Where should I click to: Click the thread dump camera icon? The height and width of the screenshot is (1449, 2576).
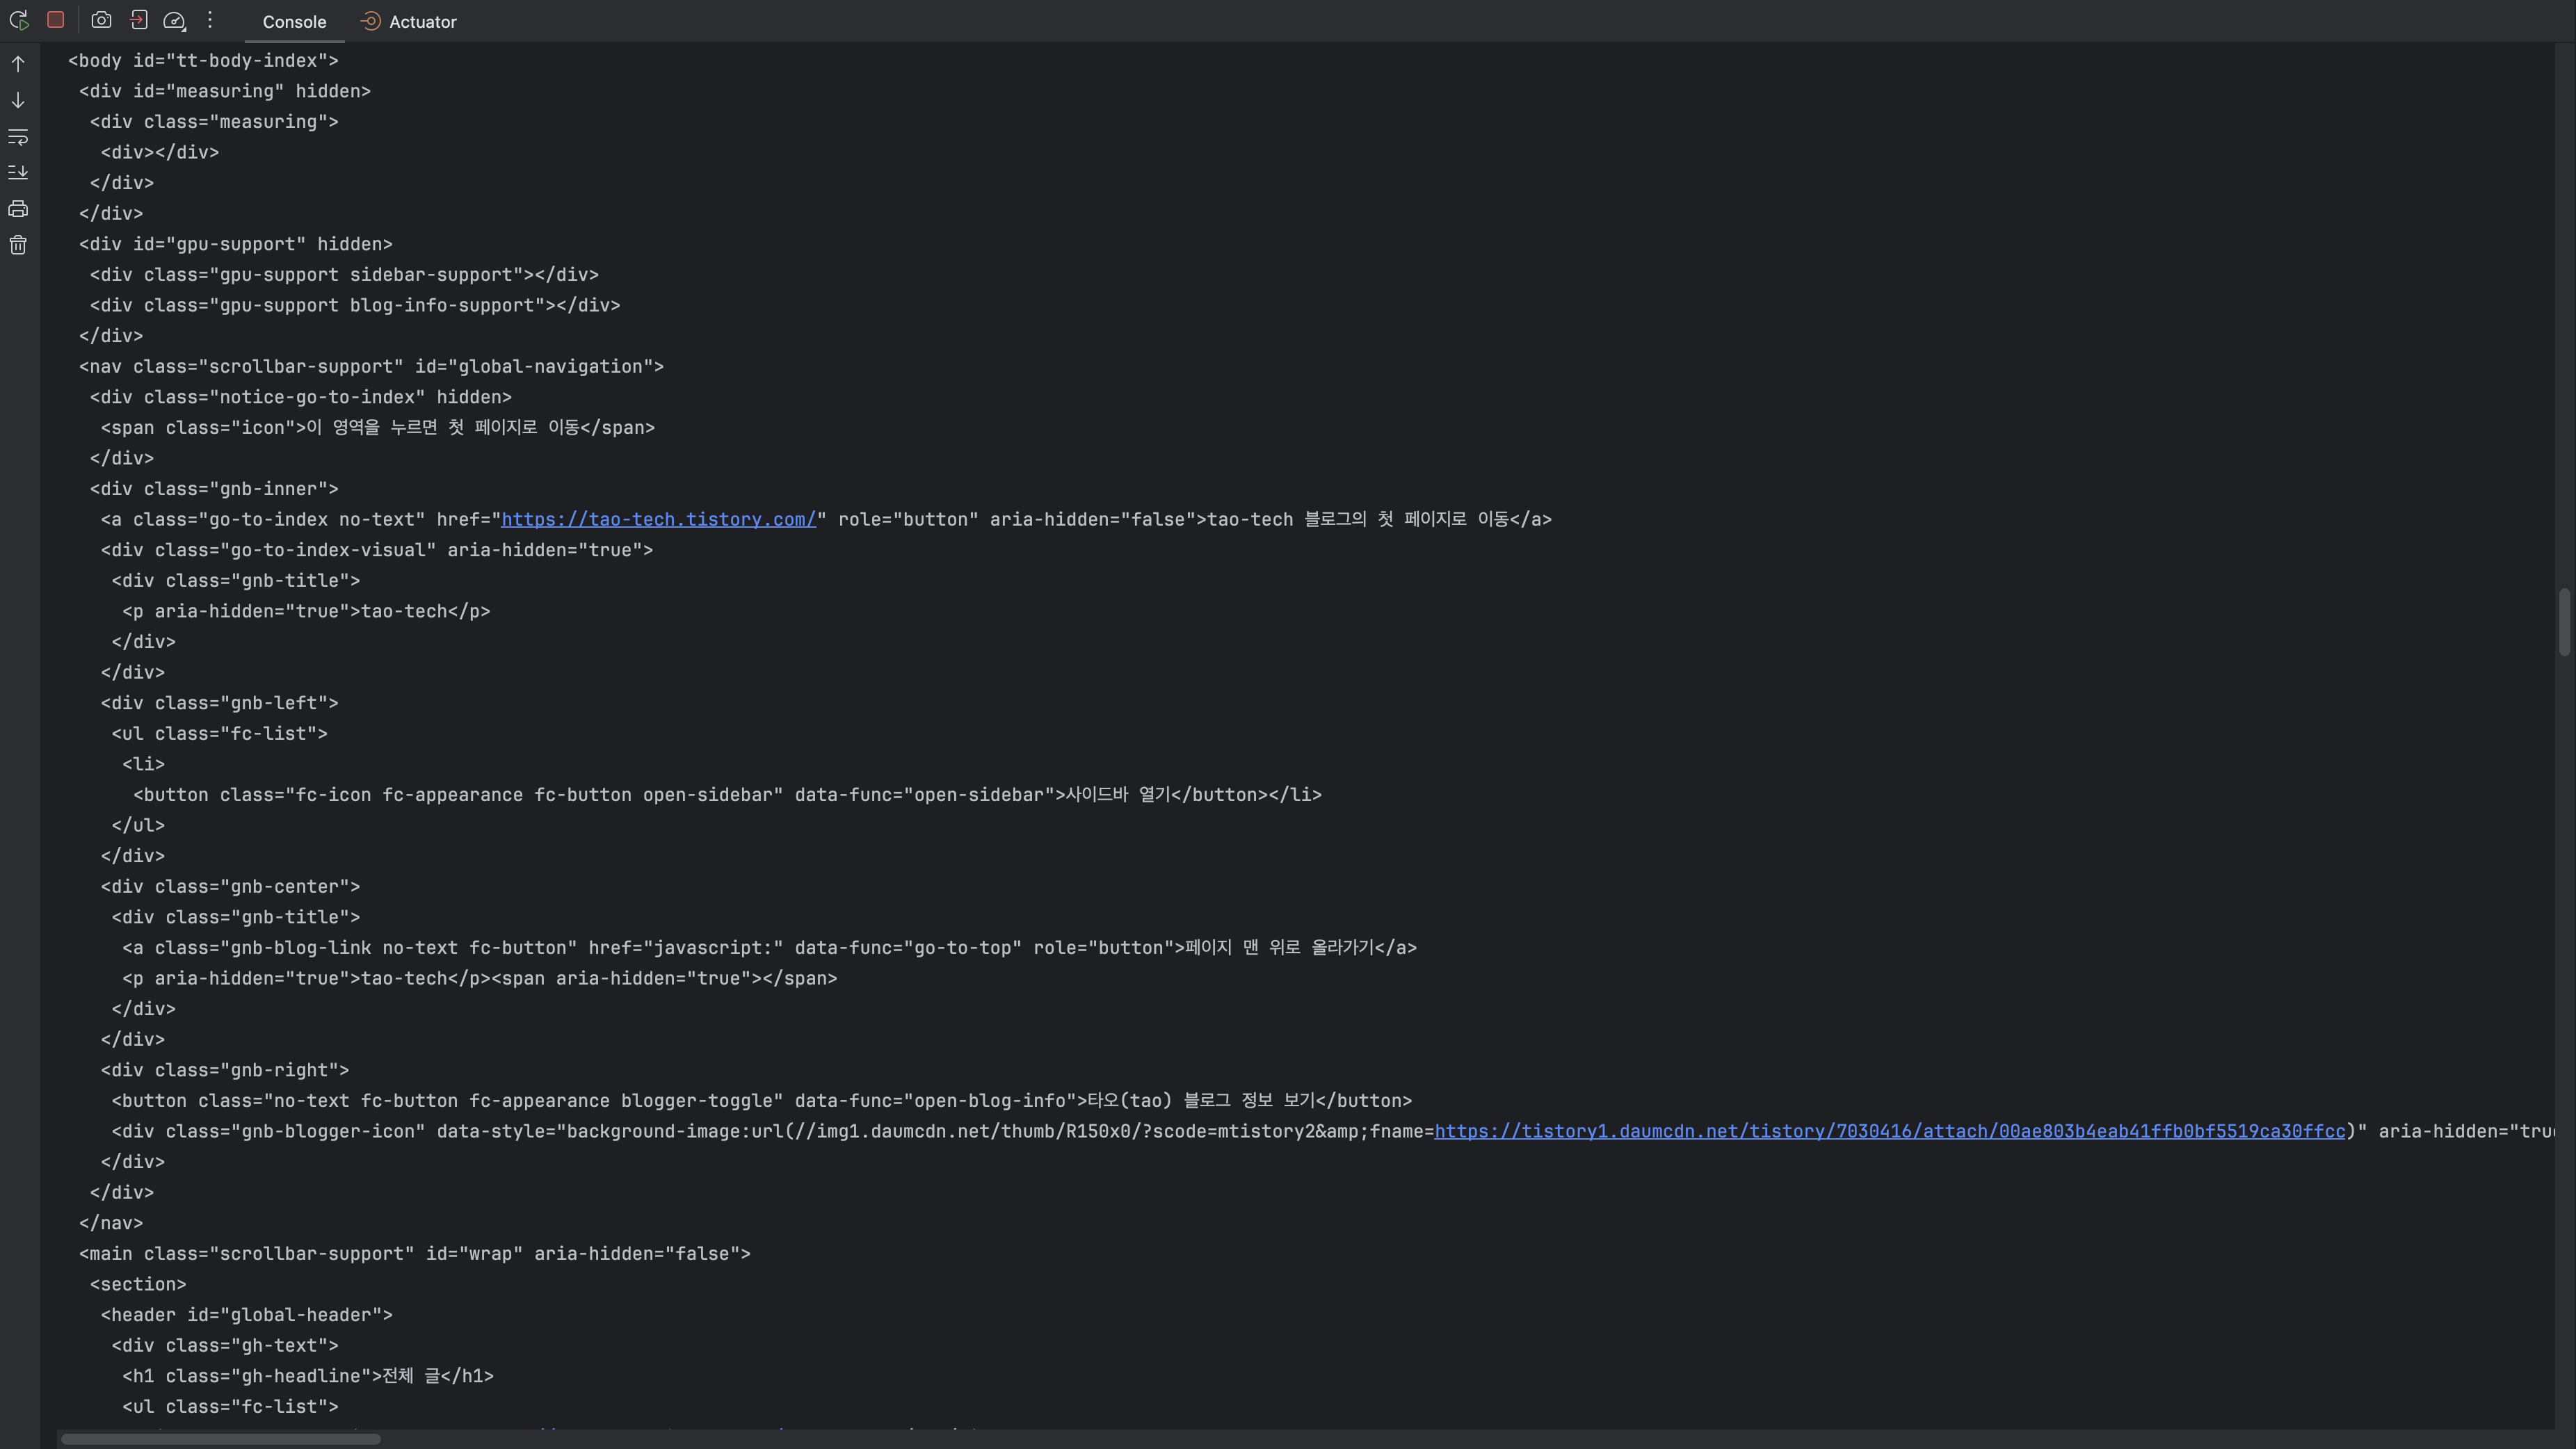[101, 20]
